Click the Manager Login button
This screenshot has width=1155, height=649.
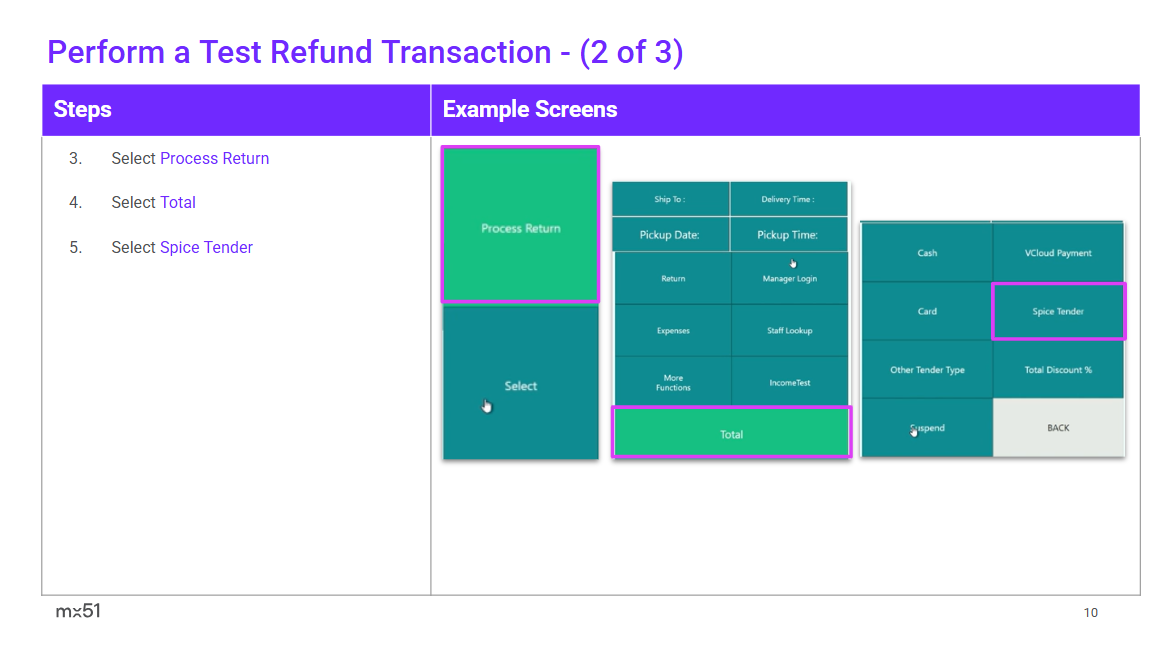point(789,279)
